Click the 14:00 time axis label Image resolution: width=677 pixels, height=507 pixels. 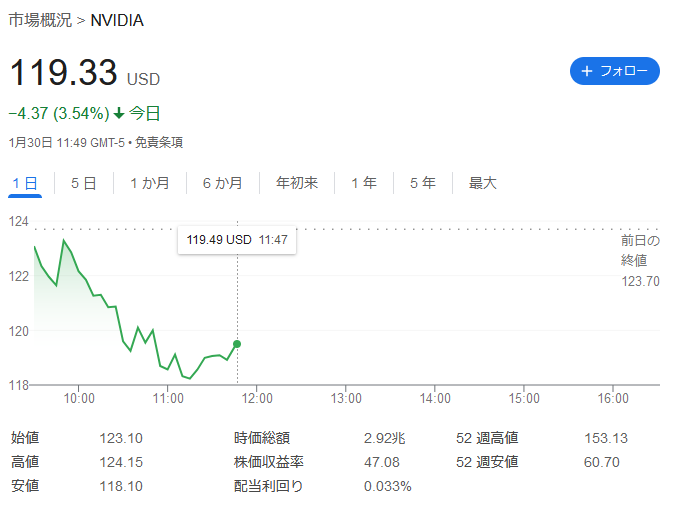(x=435, y=398)
